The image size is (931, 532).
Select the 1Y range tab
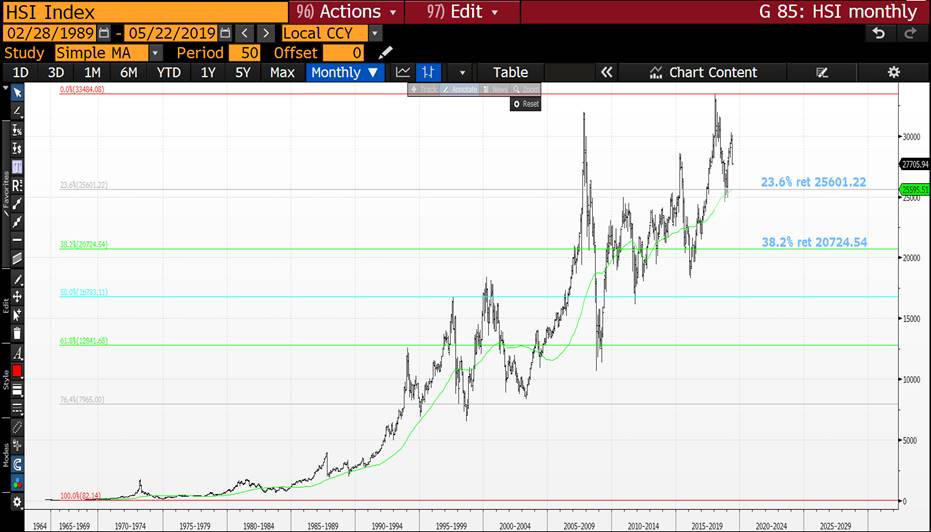coord(208,72)
